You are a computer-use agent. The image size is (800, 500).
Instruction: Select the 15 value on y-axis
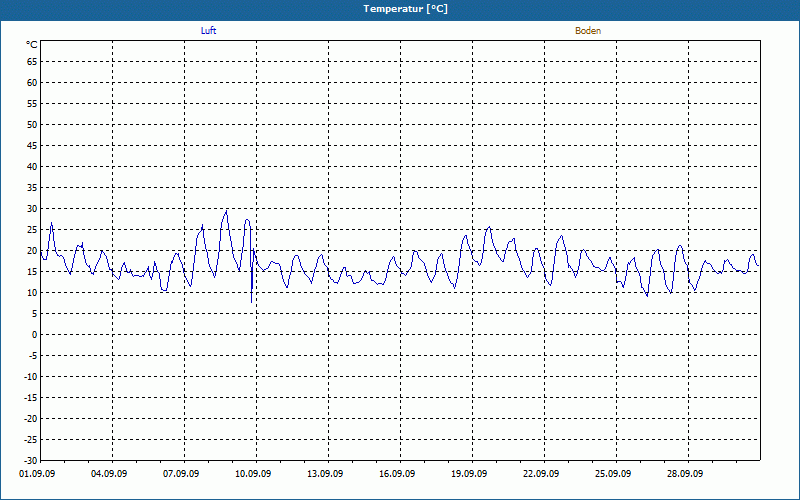pyautogui.click(x=32, y=271)
